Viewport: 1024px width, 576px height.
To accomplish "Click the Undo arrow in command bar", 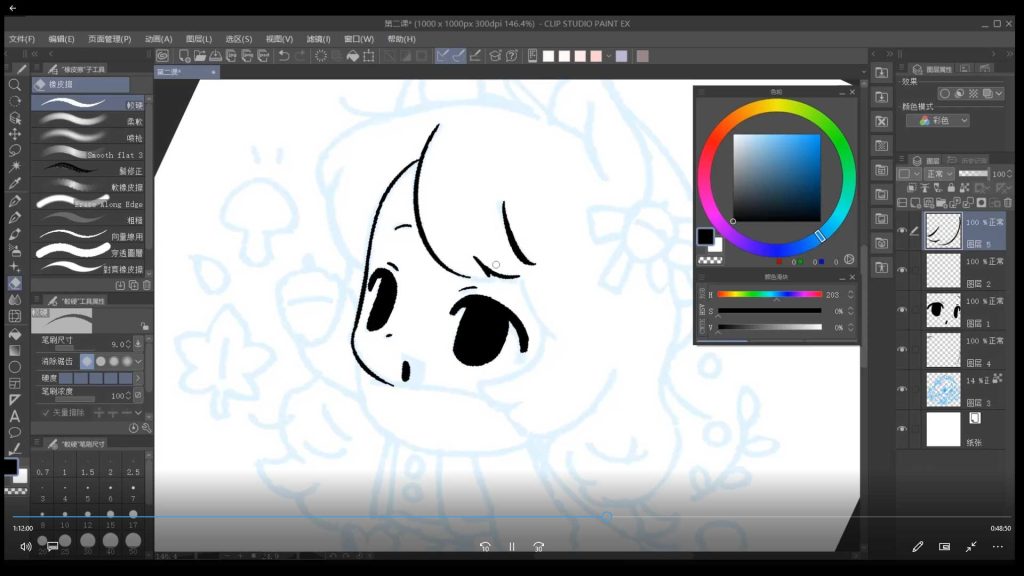I will pos(284,56).
